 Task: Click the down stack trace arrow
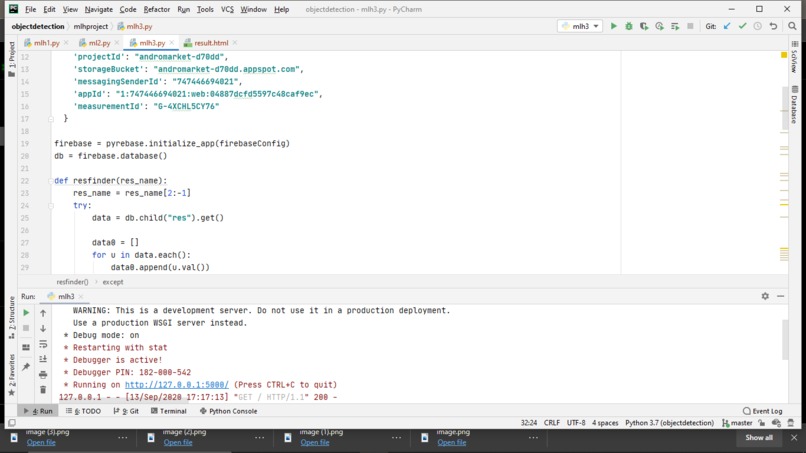[43, 329]
